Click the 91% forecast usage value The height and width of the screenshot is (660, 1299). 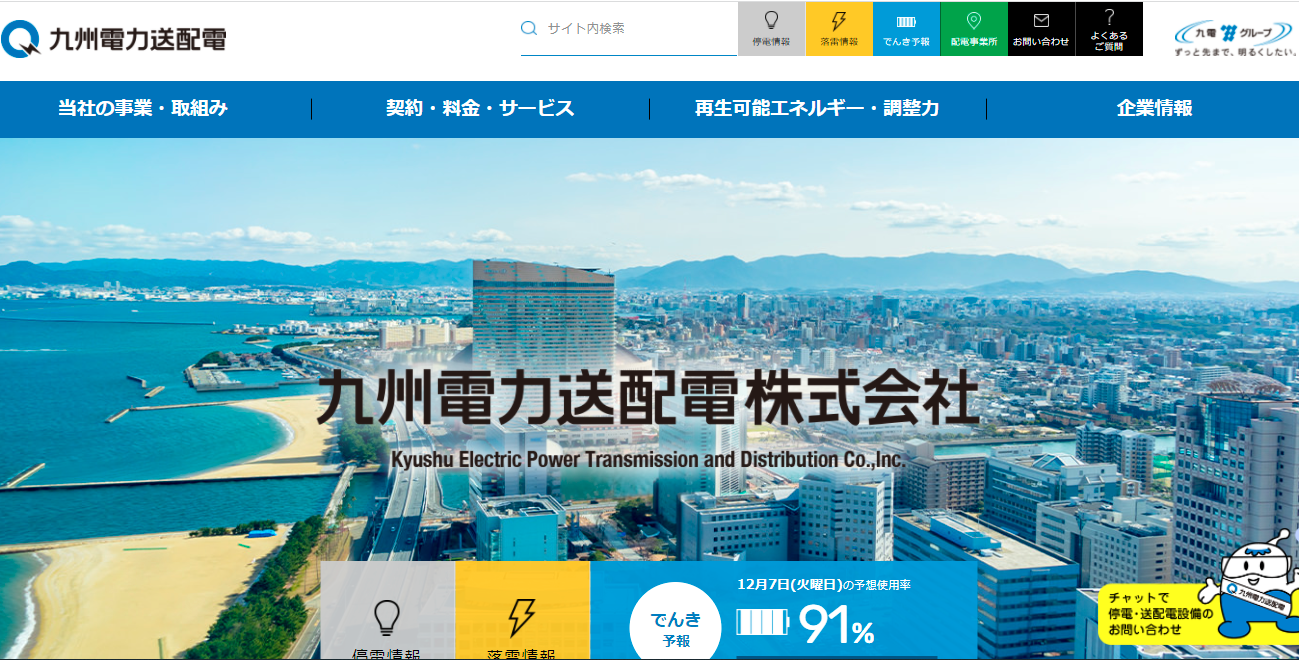[836, 626]
